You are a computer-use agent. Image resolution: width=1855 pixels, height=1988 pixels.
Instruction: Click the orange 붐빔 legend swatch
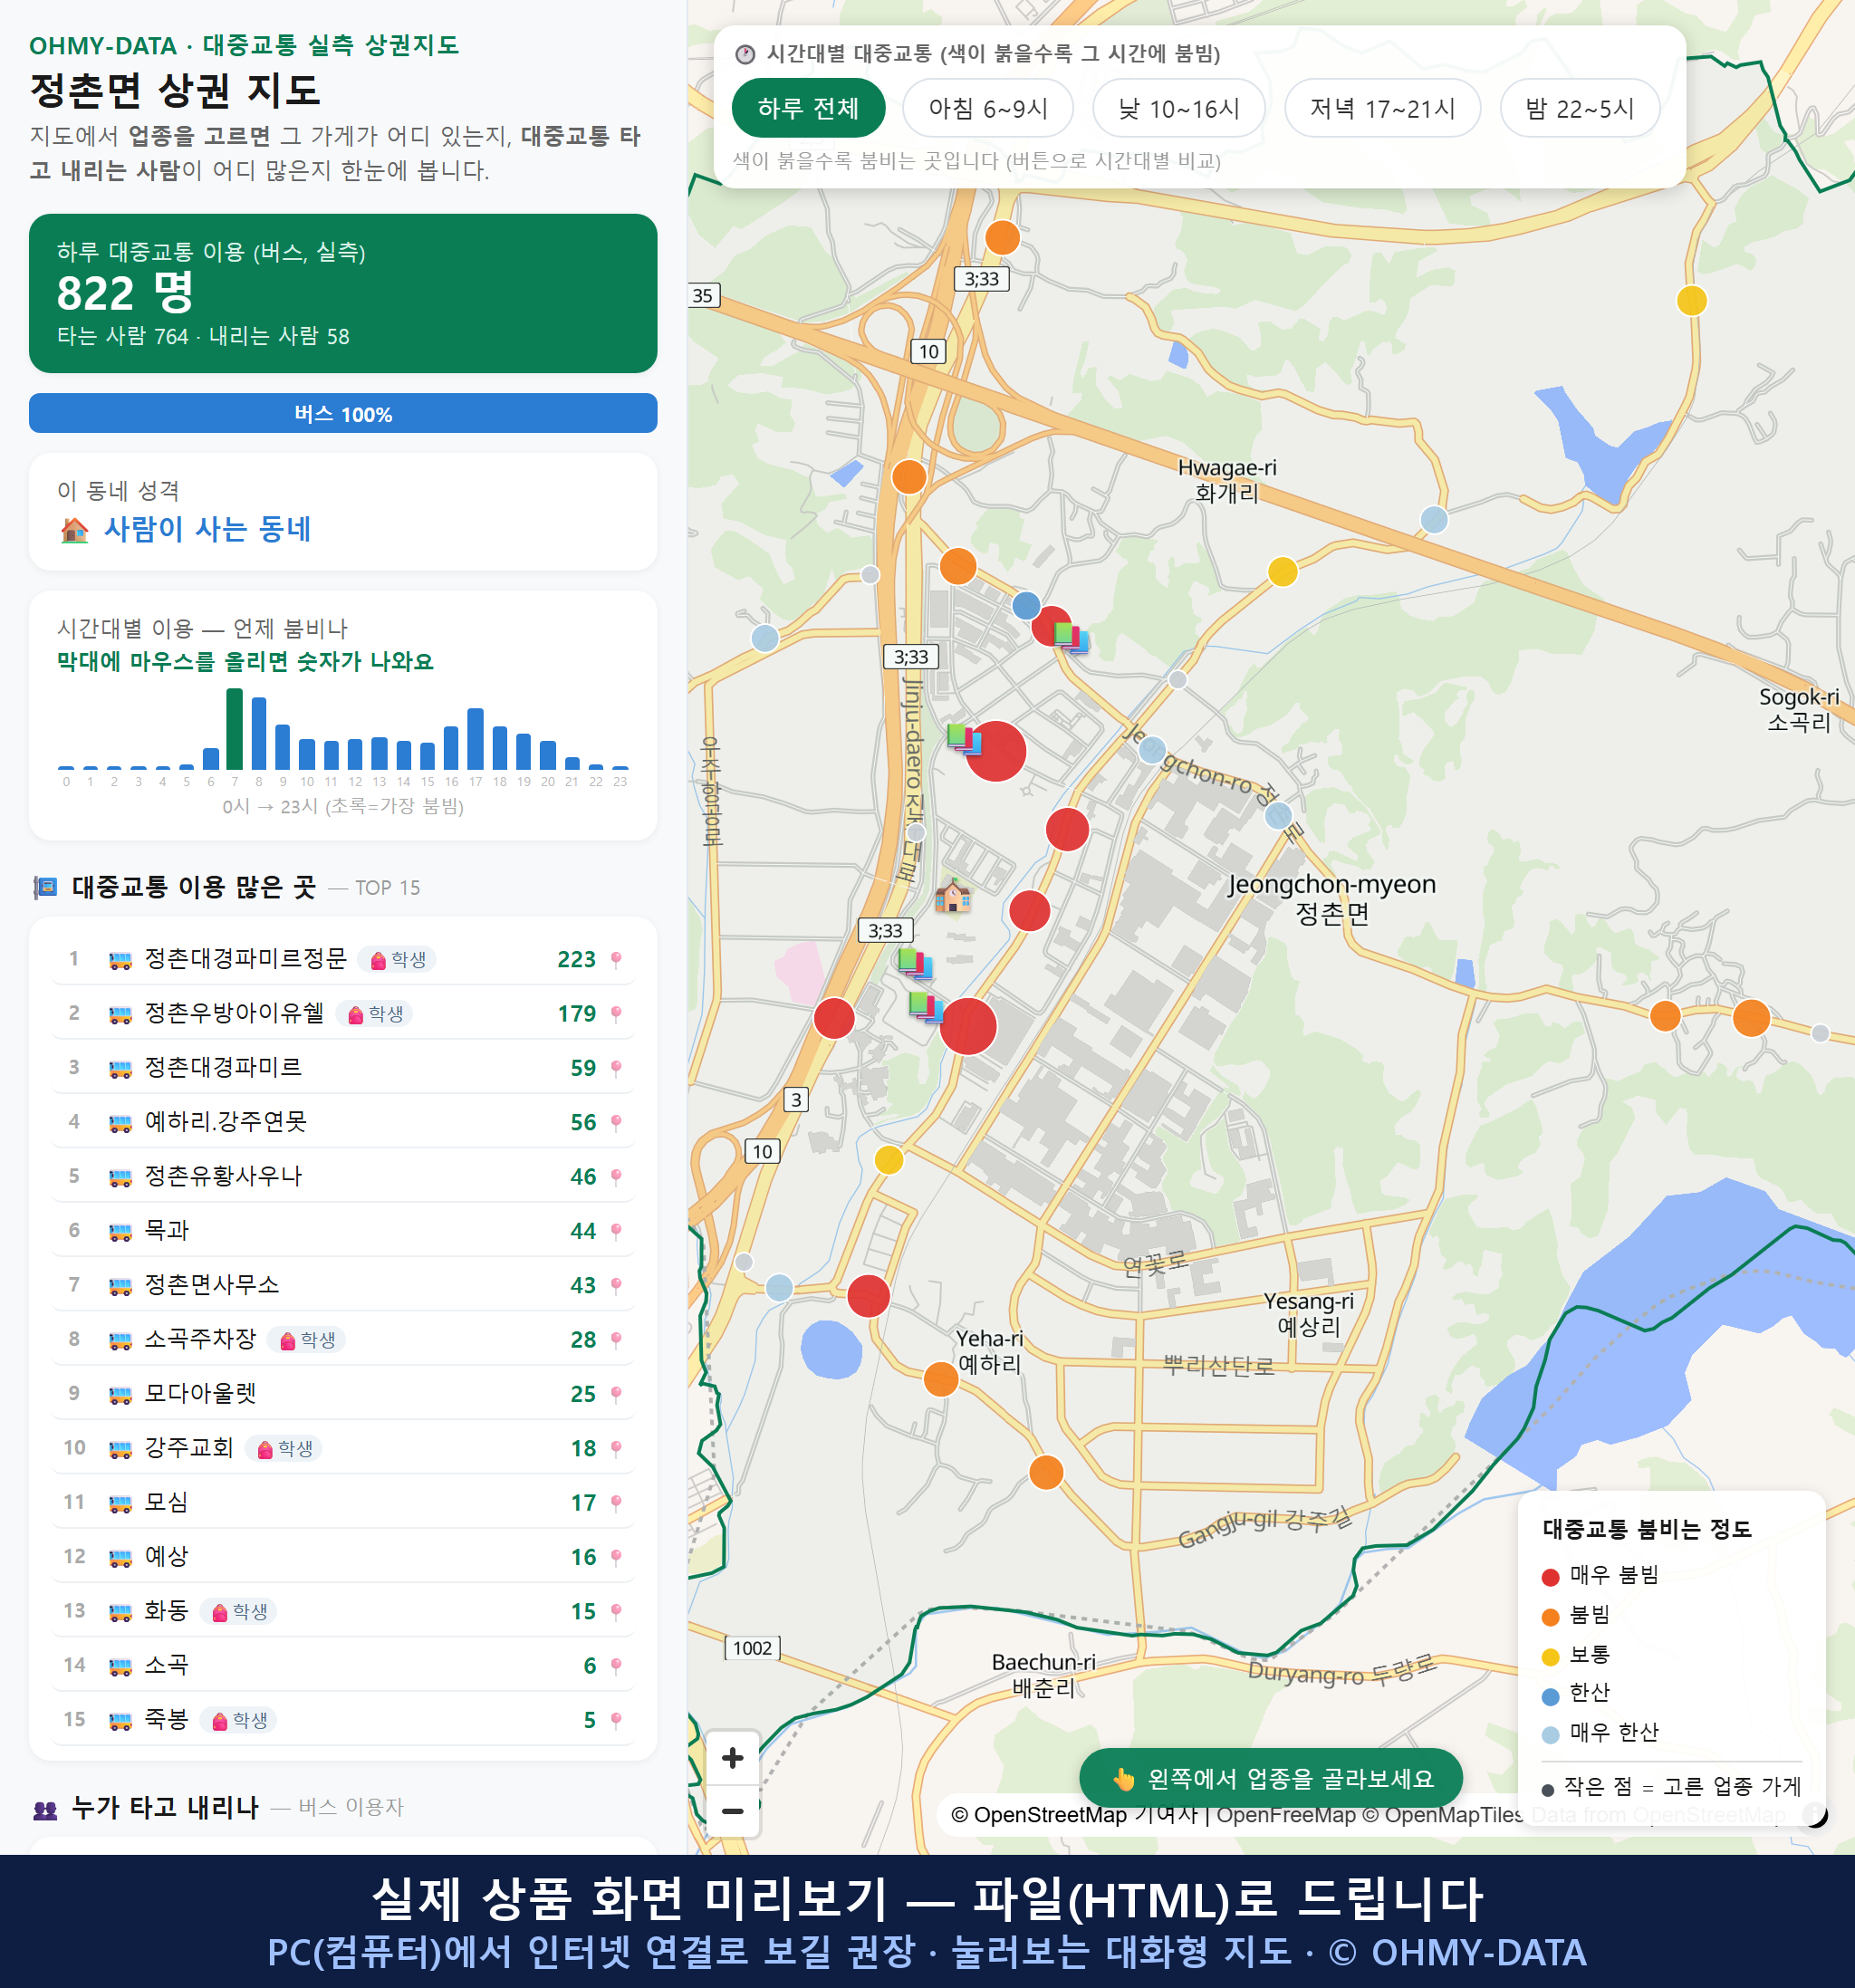[1550, 1617]
